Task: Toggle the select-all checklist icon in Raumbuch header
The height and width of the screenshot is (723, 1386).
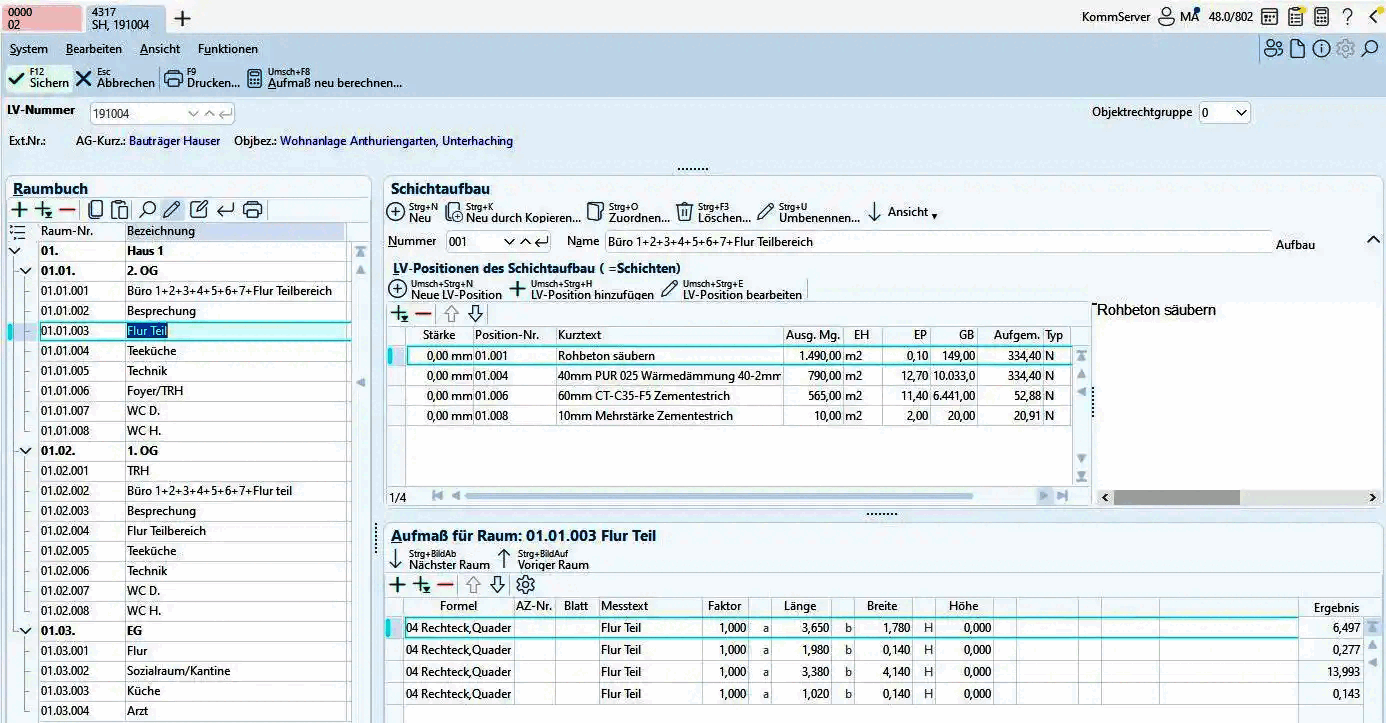Action: click(x=17, y=231)
